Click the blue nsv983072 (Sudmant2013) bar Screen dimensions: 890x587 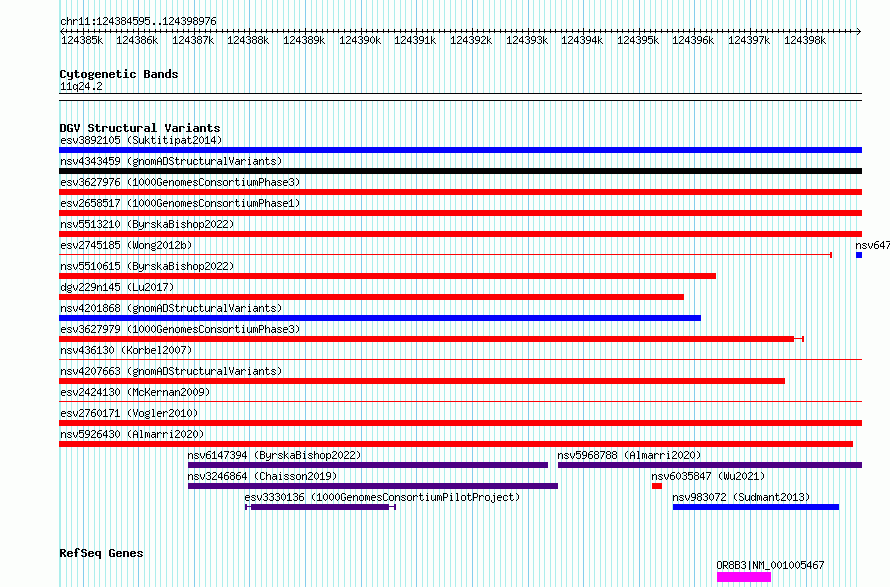point(755,507)
